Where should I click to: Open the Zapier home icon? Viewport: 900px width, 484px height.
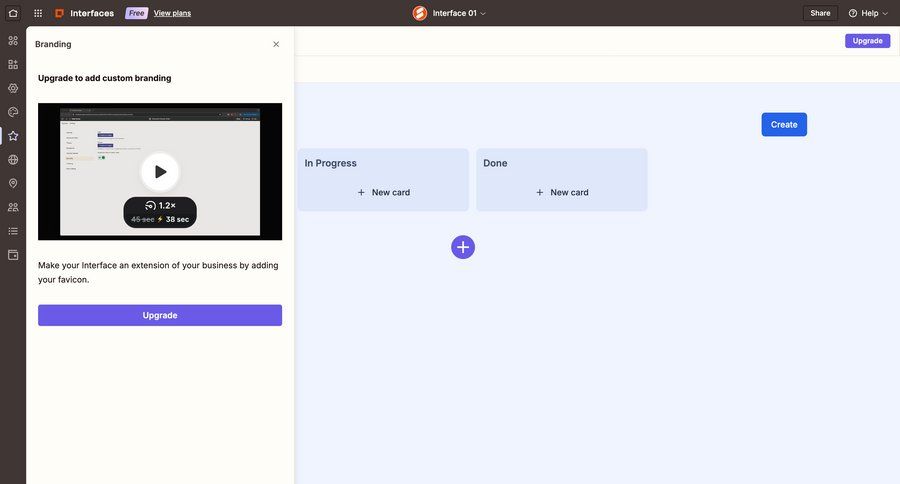click(x=13, y=13)
